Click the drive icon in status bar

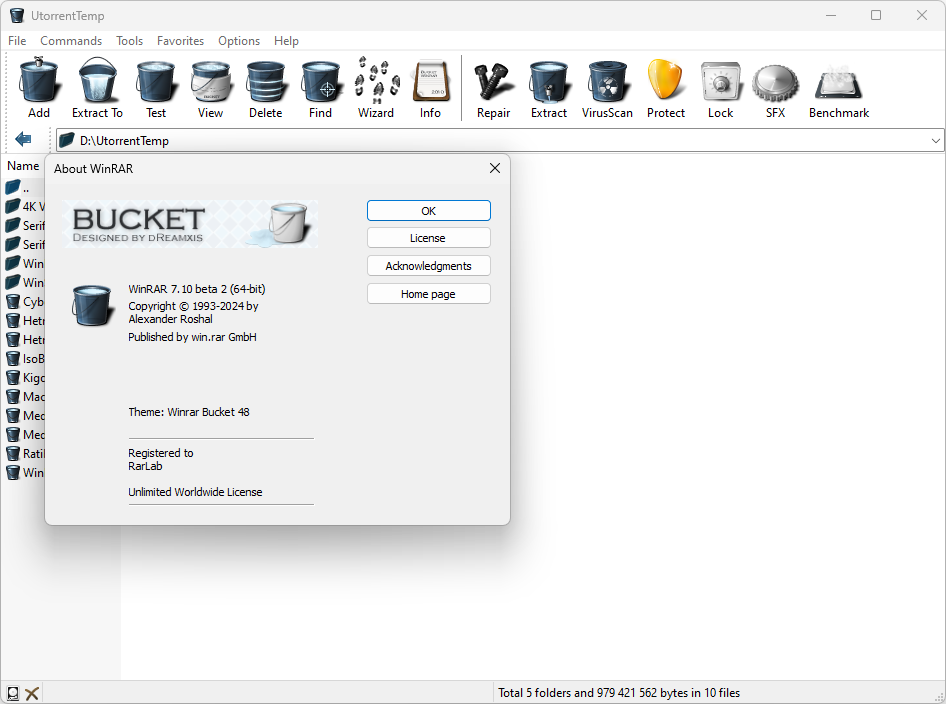click(12, 693)
